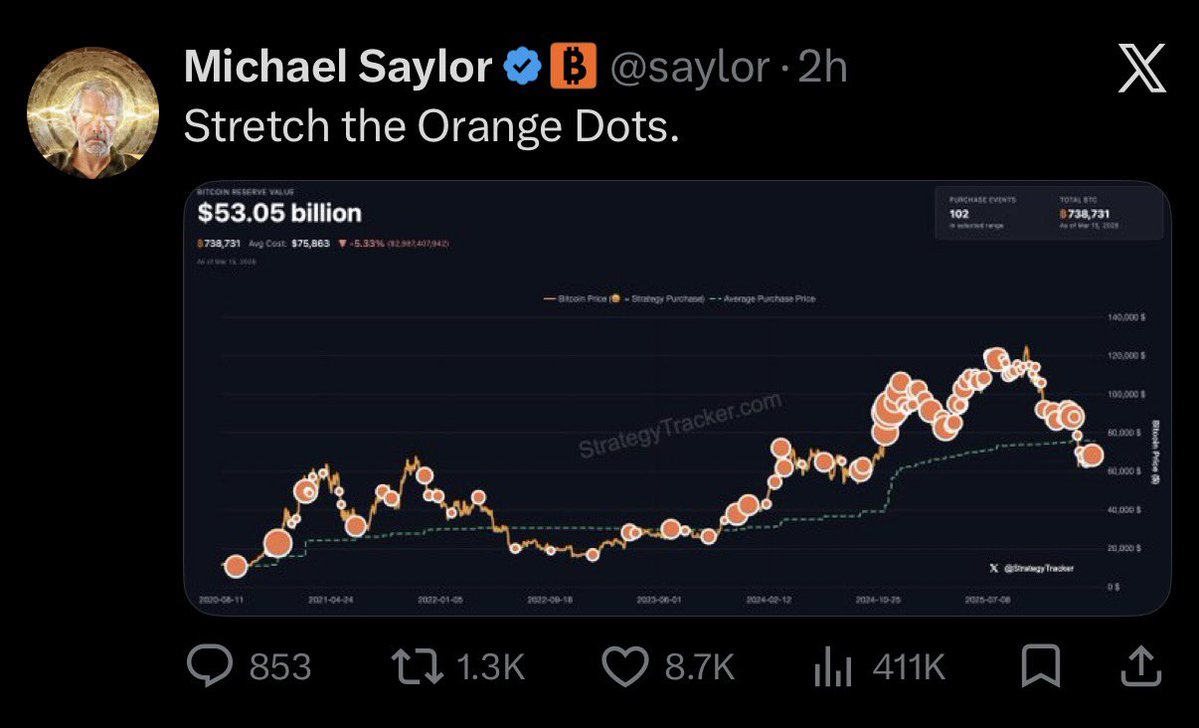Viewport: 1199px width, 728px height.
Task: Open Michael Saylor's profile picture
Action: pyautogui.click(x=93, y=110)
